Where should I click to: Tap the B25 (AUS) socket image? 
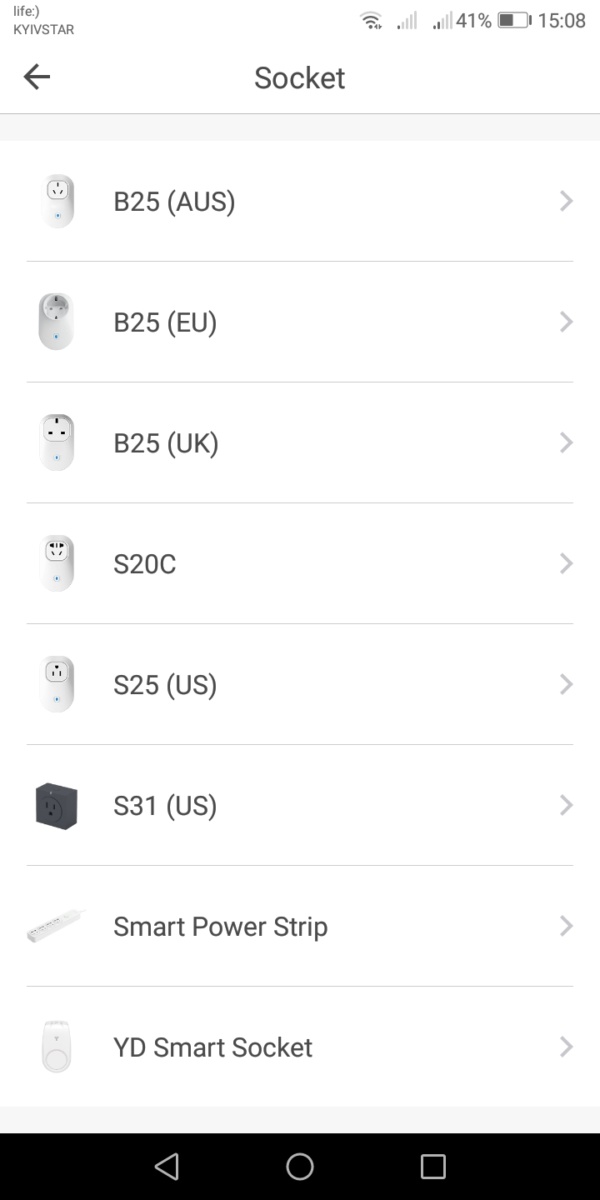[x=57, y=201]
